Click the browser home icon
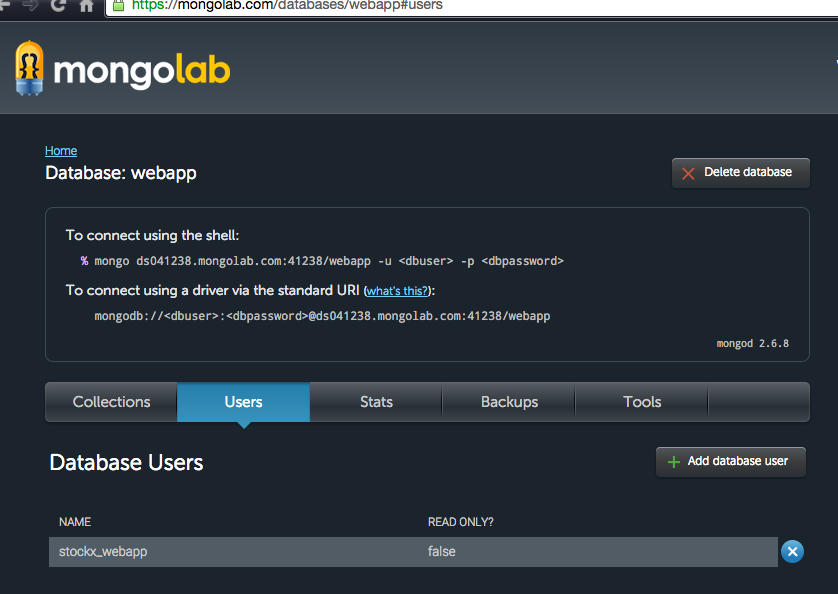Viewport: 838px width, 594px height. (86, 6)
